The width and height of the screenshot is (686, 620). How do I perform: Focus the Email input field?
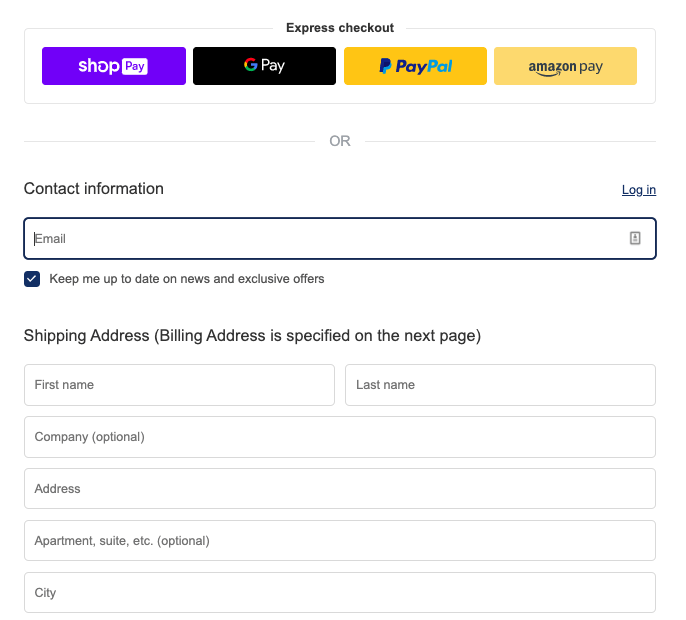340,238
